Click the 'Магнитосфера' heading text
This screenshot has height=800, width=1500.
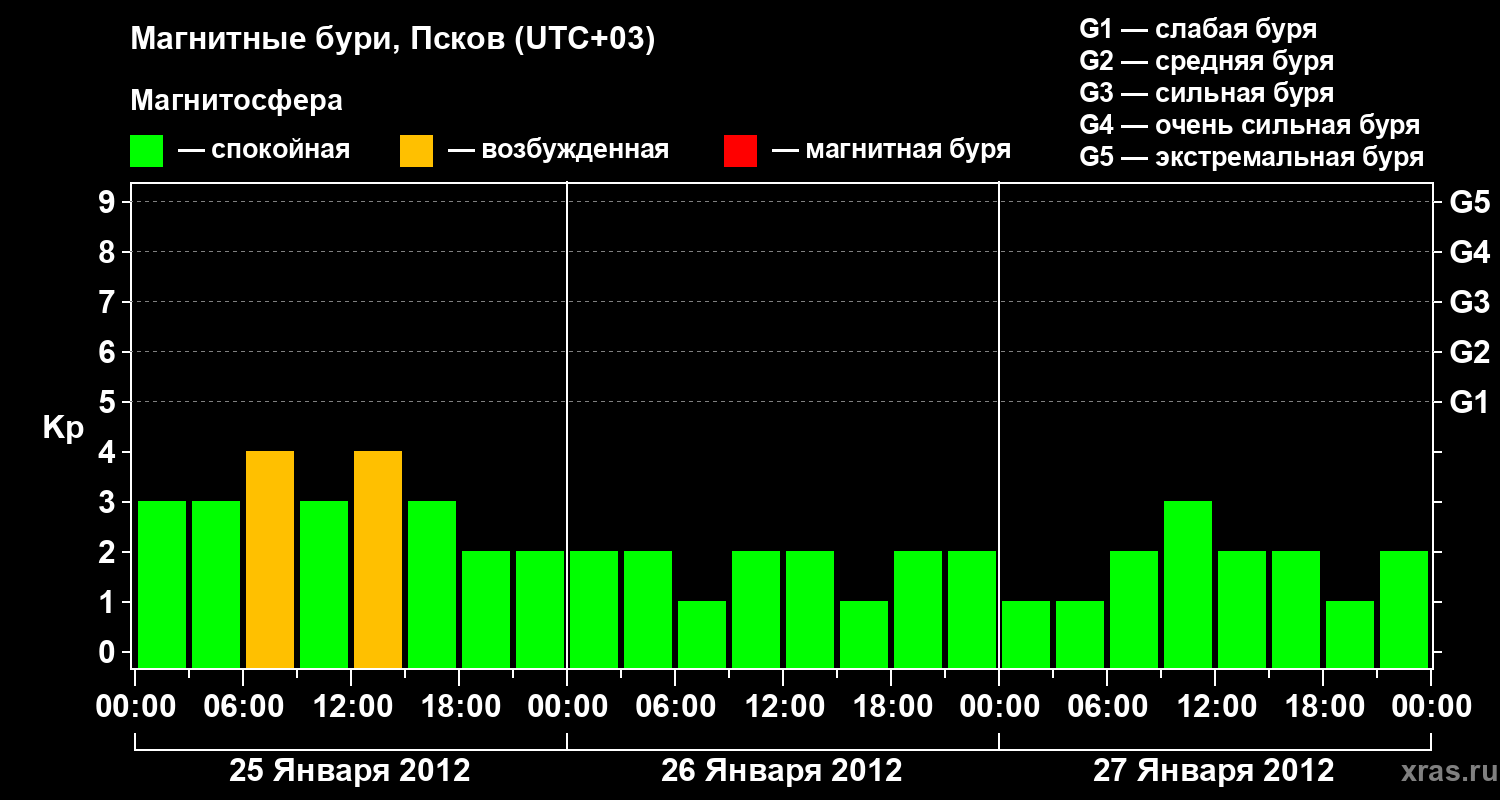pyautogui.click(x=237, y=101)
